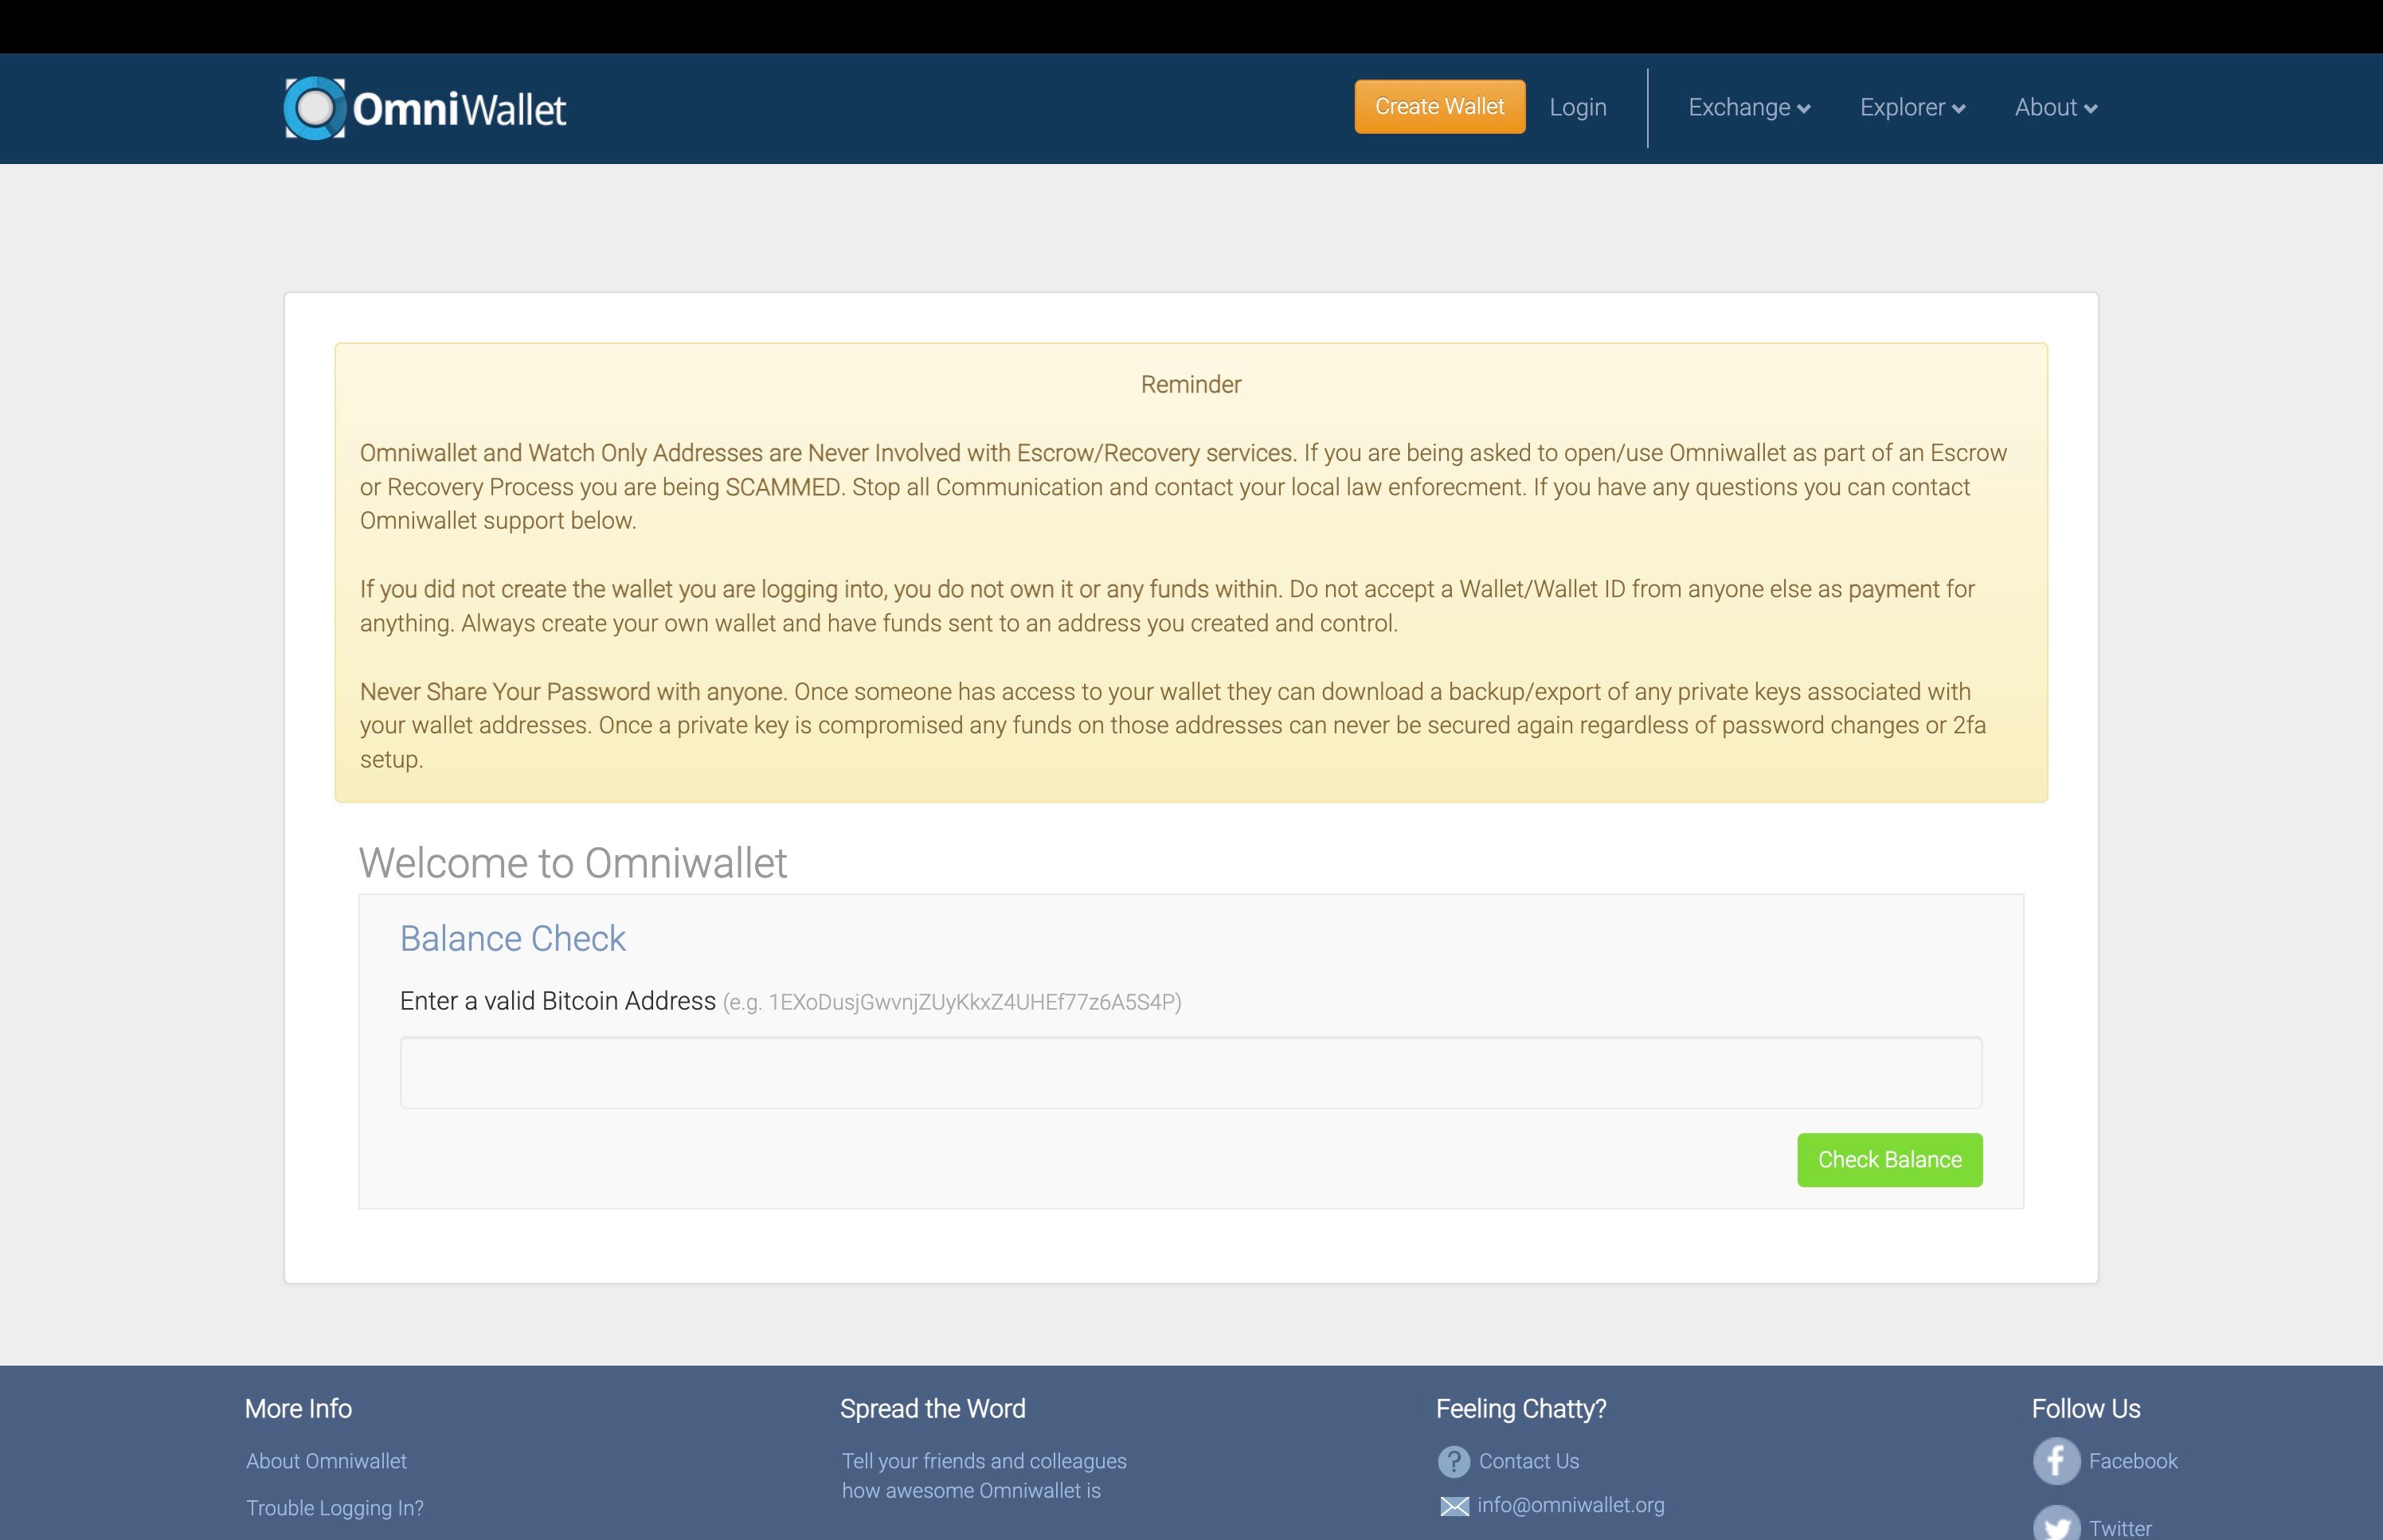Open the Login link
Image resolution: width=2383 pixels, height=1540 pixels.
coord(1578,107)
